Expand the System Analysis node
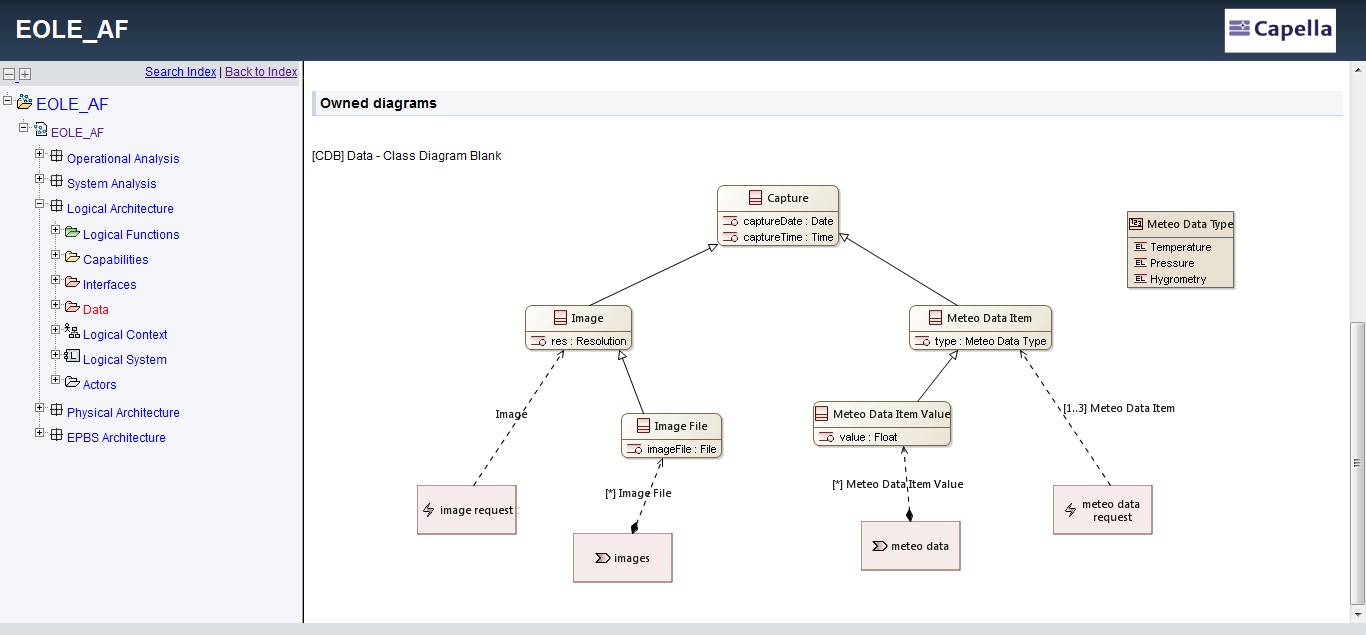1366x635 pixels. coord(40,179)
